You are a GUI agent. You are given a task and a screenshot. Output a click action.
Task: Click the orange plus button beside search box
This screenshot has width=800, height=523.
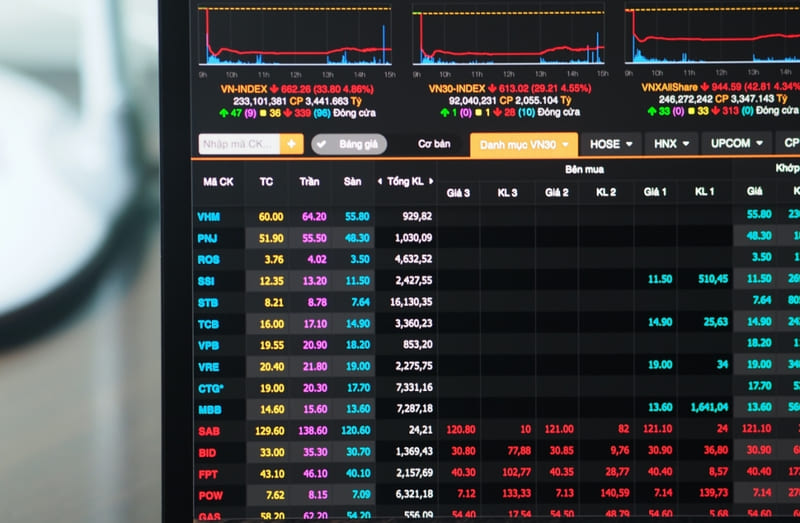click(x=291, y=144)
